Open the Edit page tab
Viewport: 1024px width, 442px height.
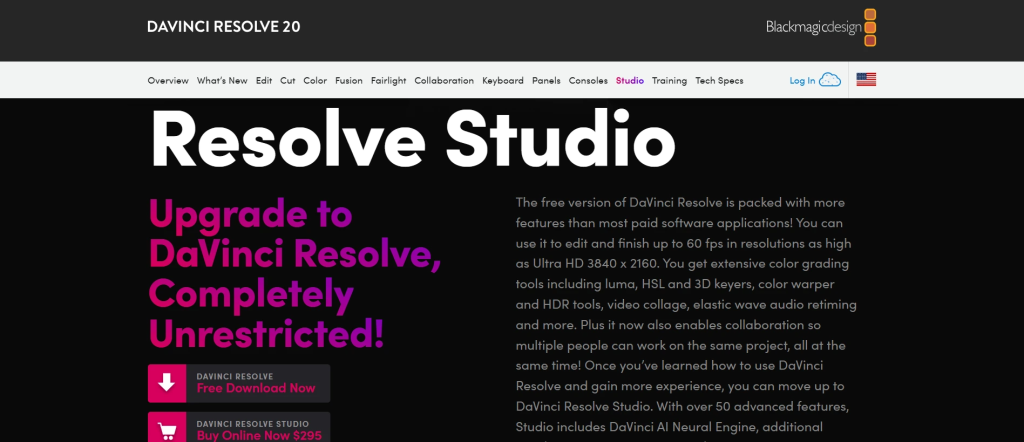[264, 80]
